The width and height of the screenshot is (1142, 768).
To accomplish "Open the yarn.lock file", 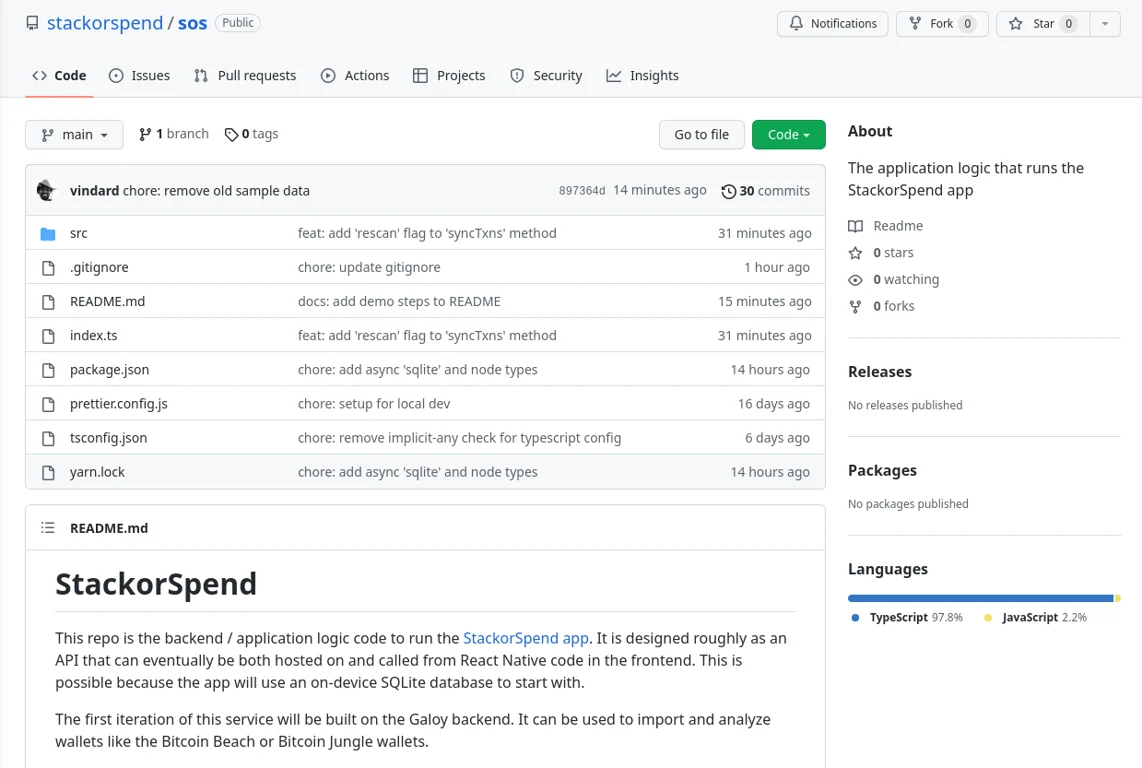I will pos(97,472).
